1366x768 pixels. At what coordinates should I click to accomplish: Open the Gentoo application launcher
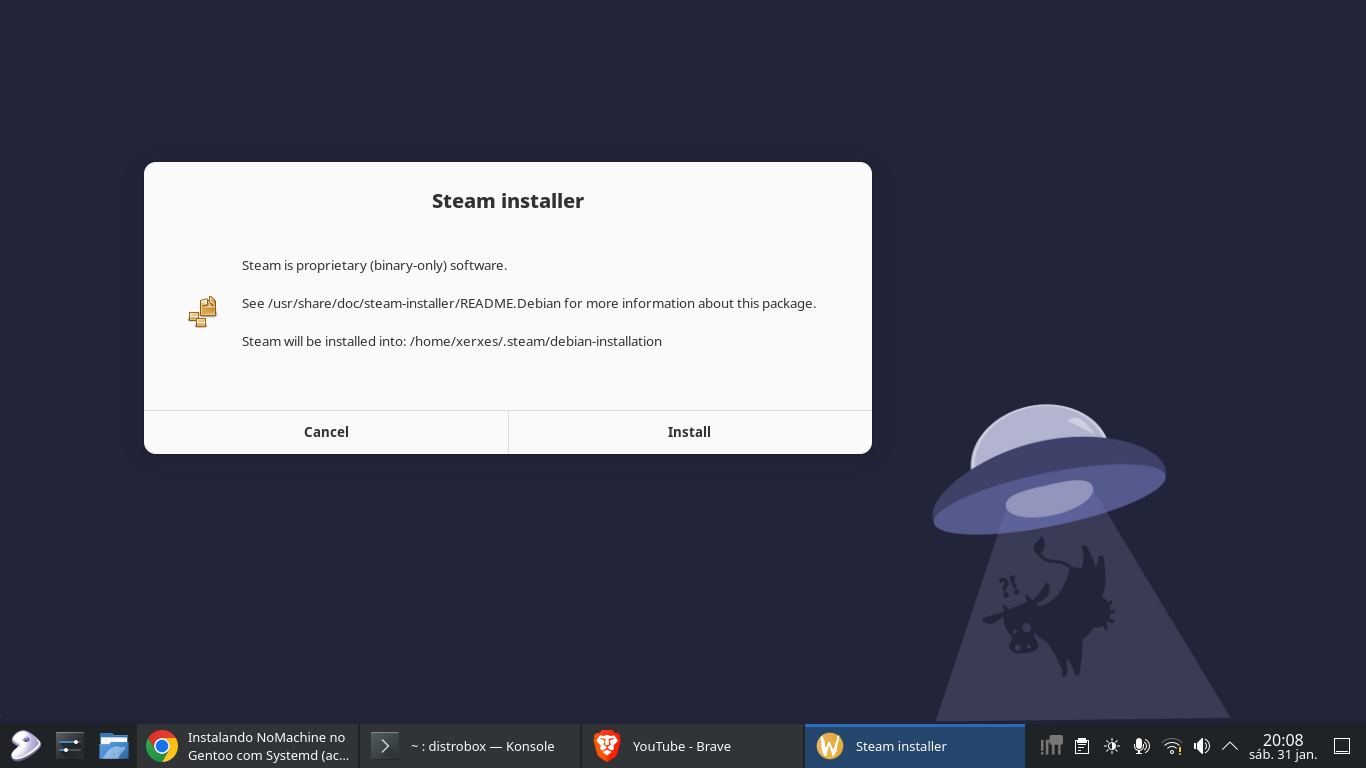tap(25, 746)
